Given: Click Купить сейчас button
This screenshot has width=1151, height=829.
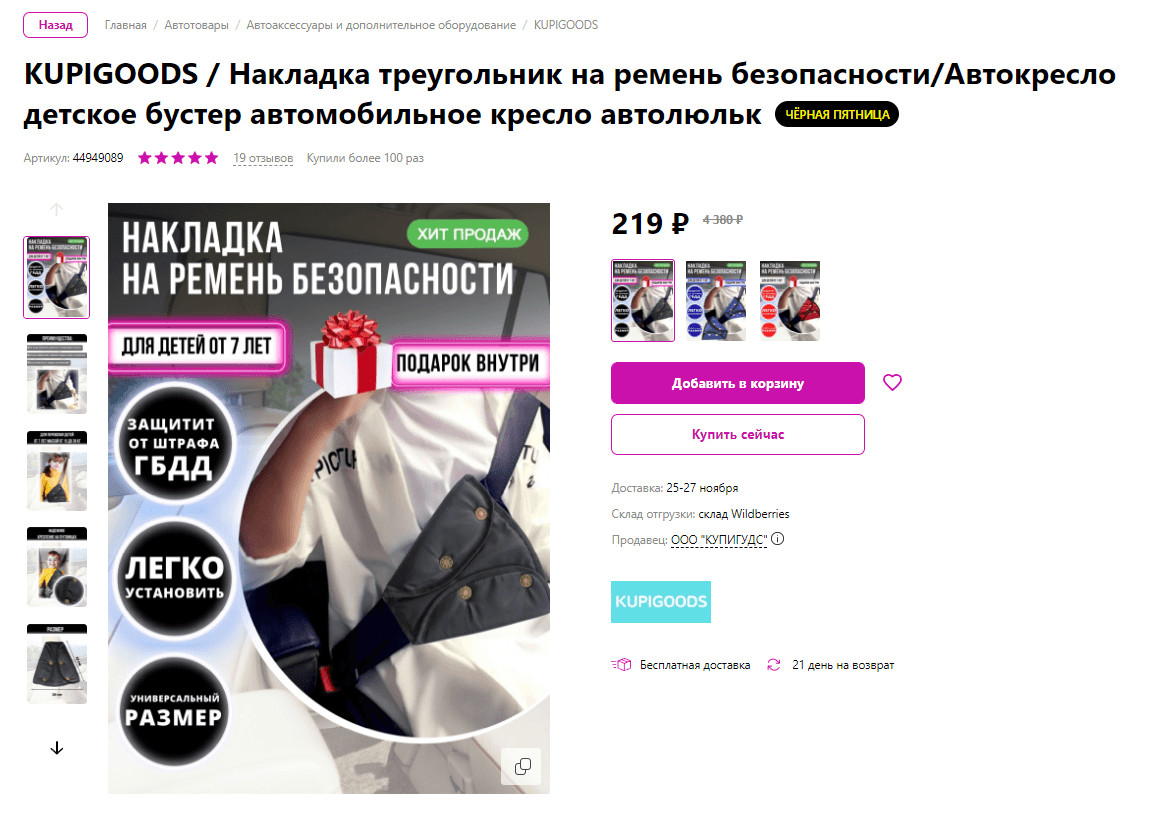Looking at the screenshot, I should [738, 434].
